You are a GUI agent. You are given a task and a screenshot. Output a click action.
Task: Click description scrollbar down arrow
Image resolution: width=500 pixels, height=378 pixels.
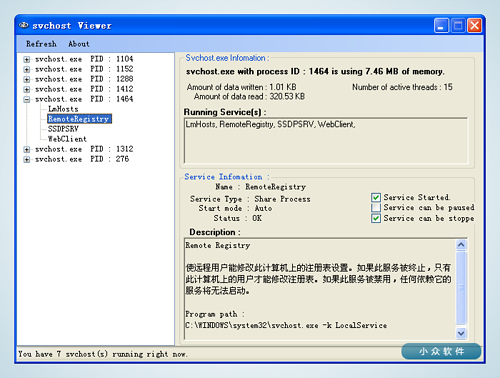click(461, 333)
